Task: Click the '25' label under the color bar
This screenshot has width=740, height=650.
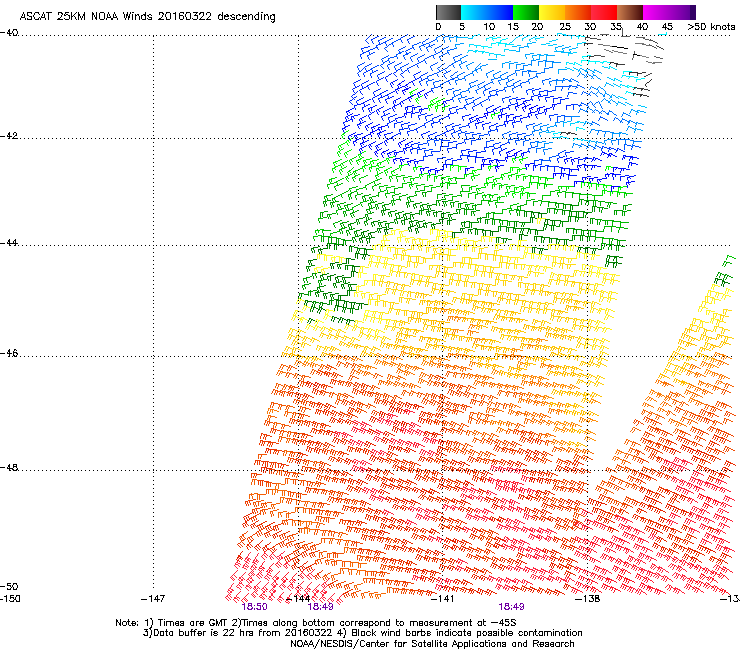Action: 565,26
